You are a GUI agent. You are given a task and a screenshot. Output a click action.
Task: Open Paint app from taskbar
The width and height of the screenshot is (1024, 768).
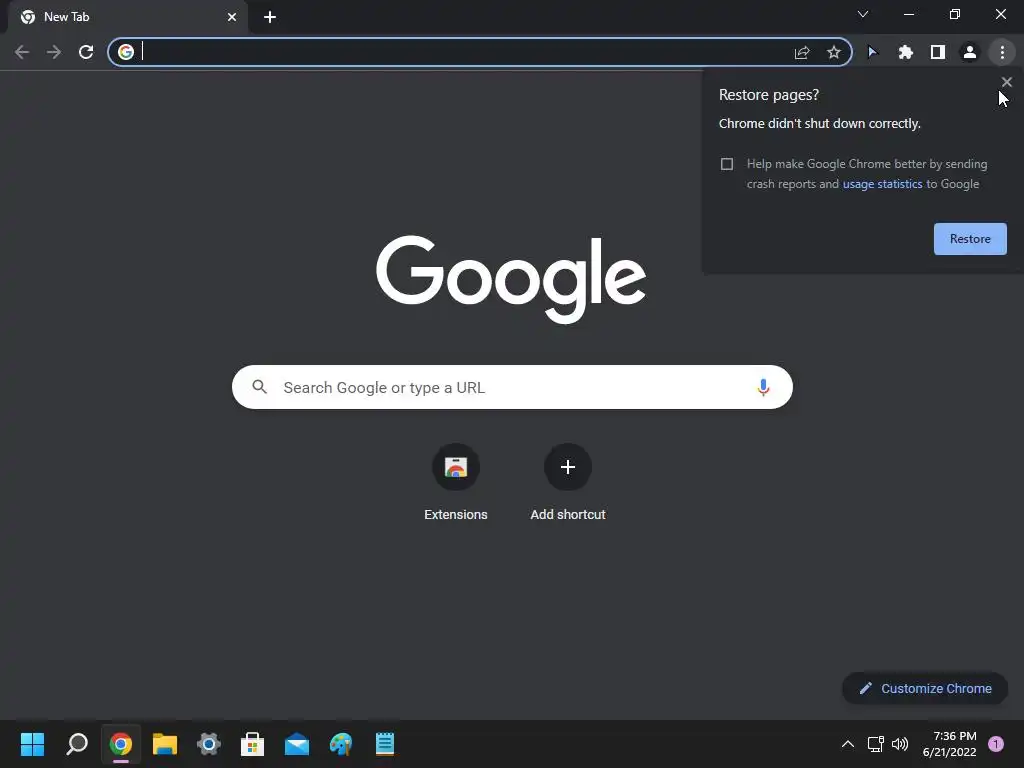click(341, 744)
